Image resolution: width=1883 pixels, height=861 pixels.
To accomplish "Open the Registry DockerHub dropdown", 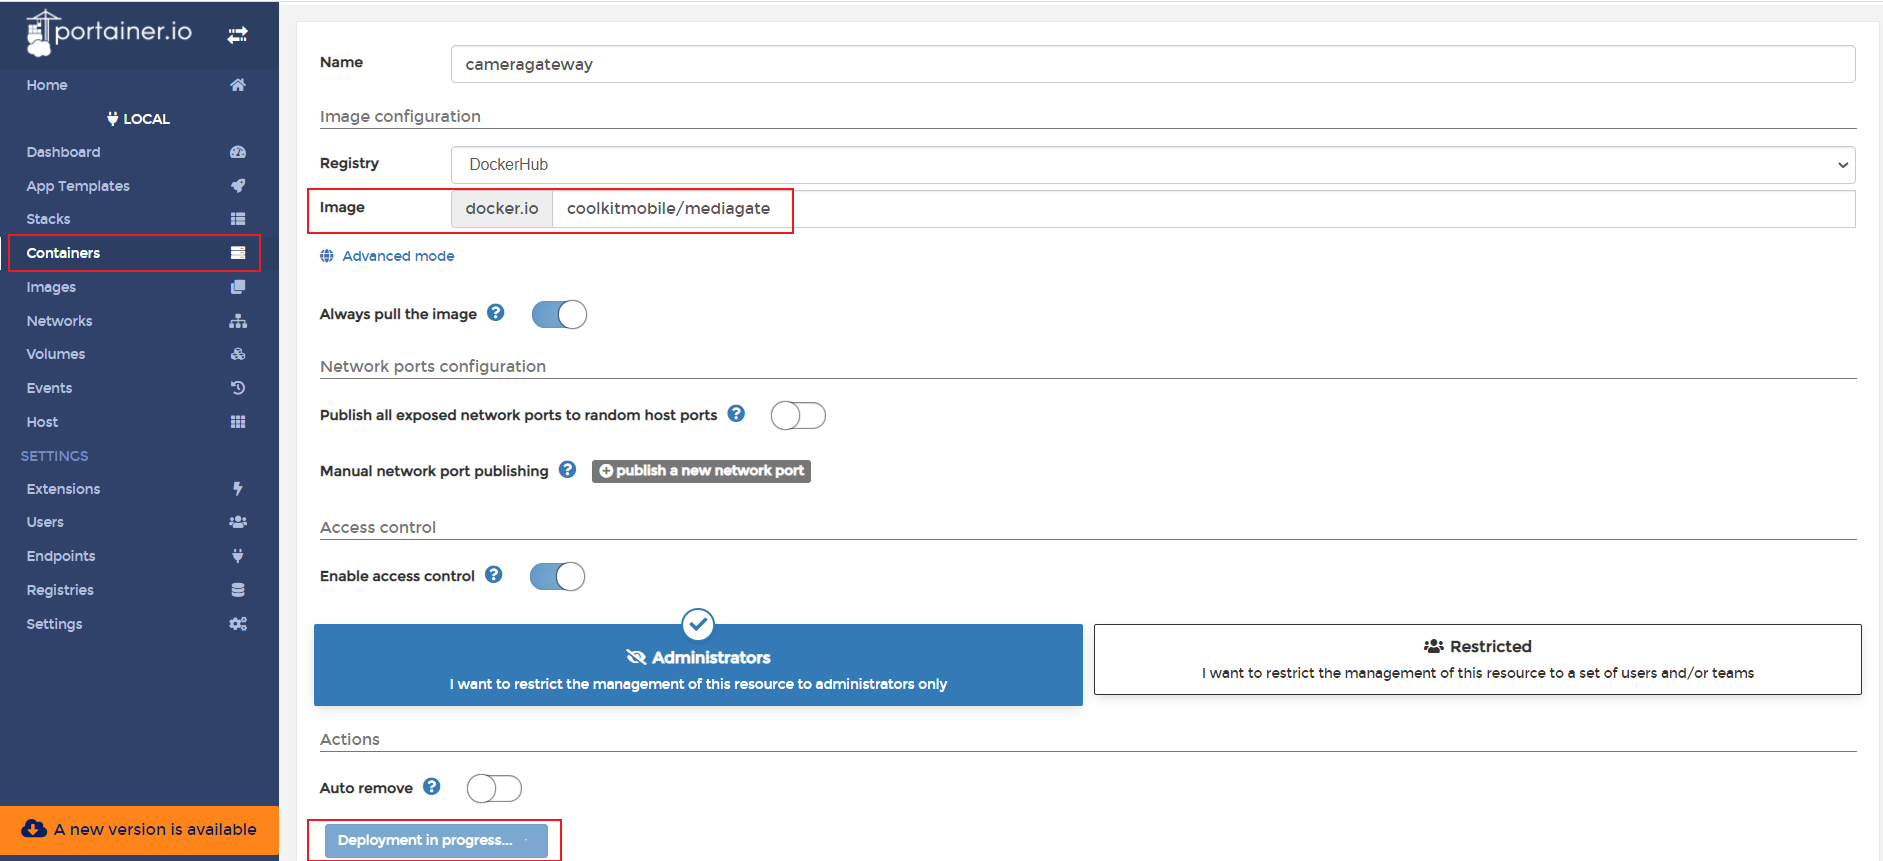I will click(x=1153, y=165).
